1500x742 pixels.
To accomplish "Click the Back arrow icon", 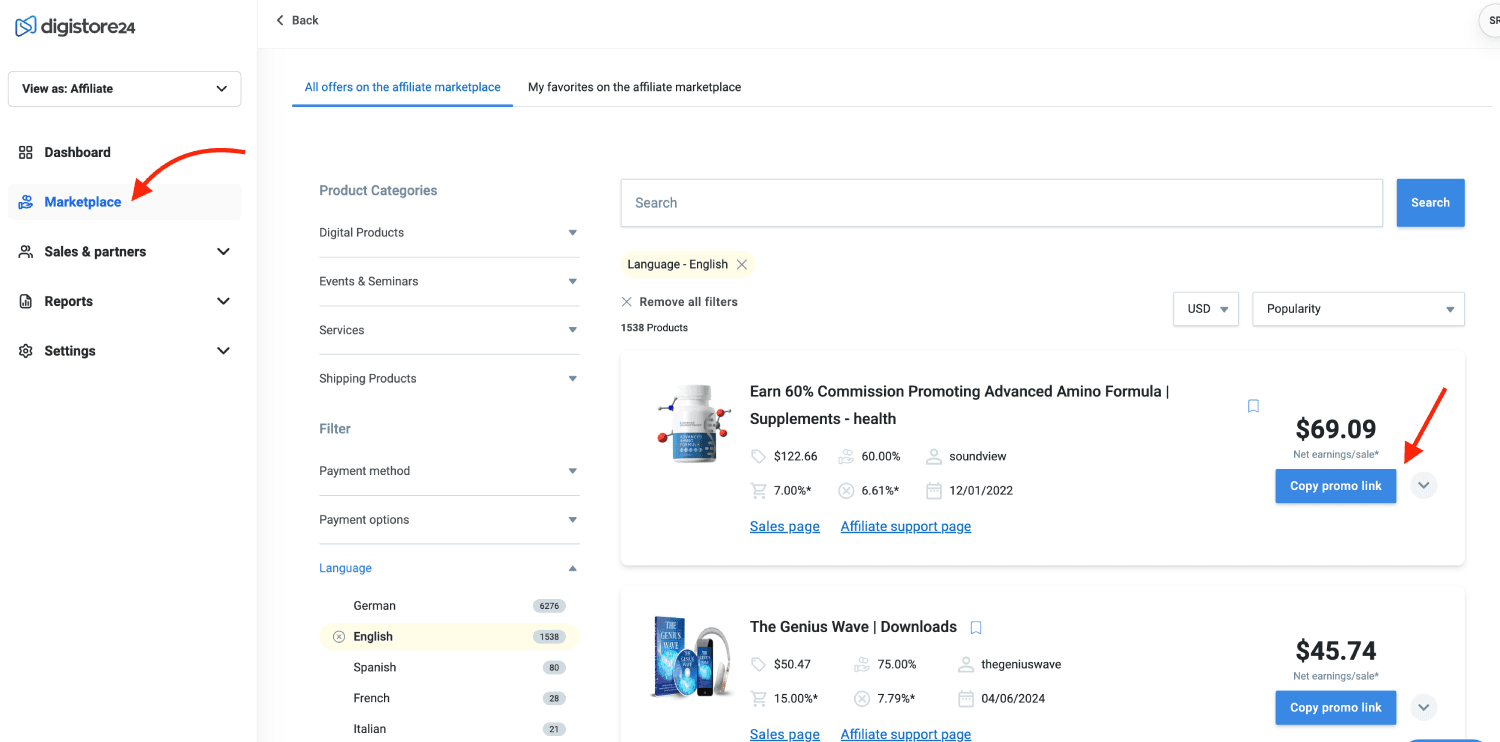I will (x=280, y=20).
